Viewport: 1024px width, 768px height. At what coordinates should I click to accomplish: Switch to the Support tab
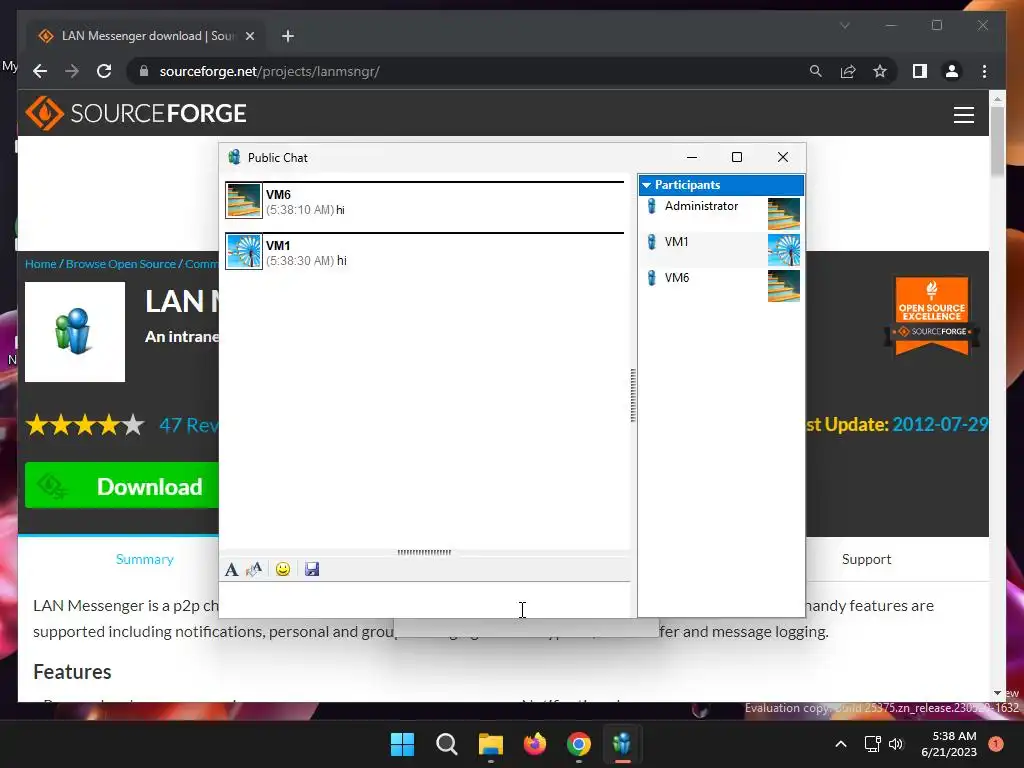pos(866,559)
